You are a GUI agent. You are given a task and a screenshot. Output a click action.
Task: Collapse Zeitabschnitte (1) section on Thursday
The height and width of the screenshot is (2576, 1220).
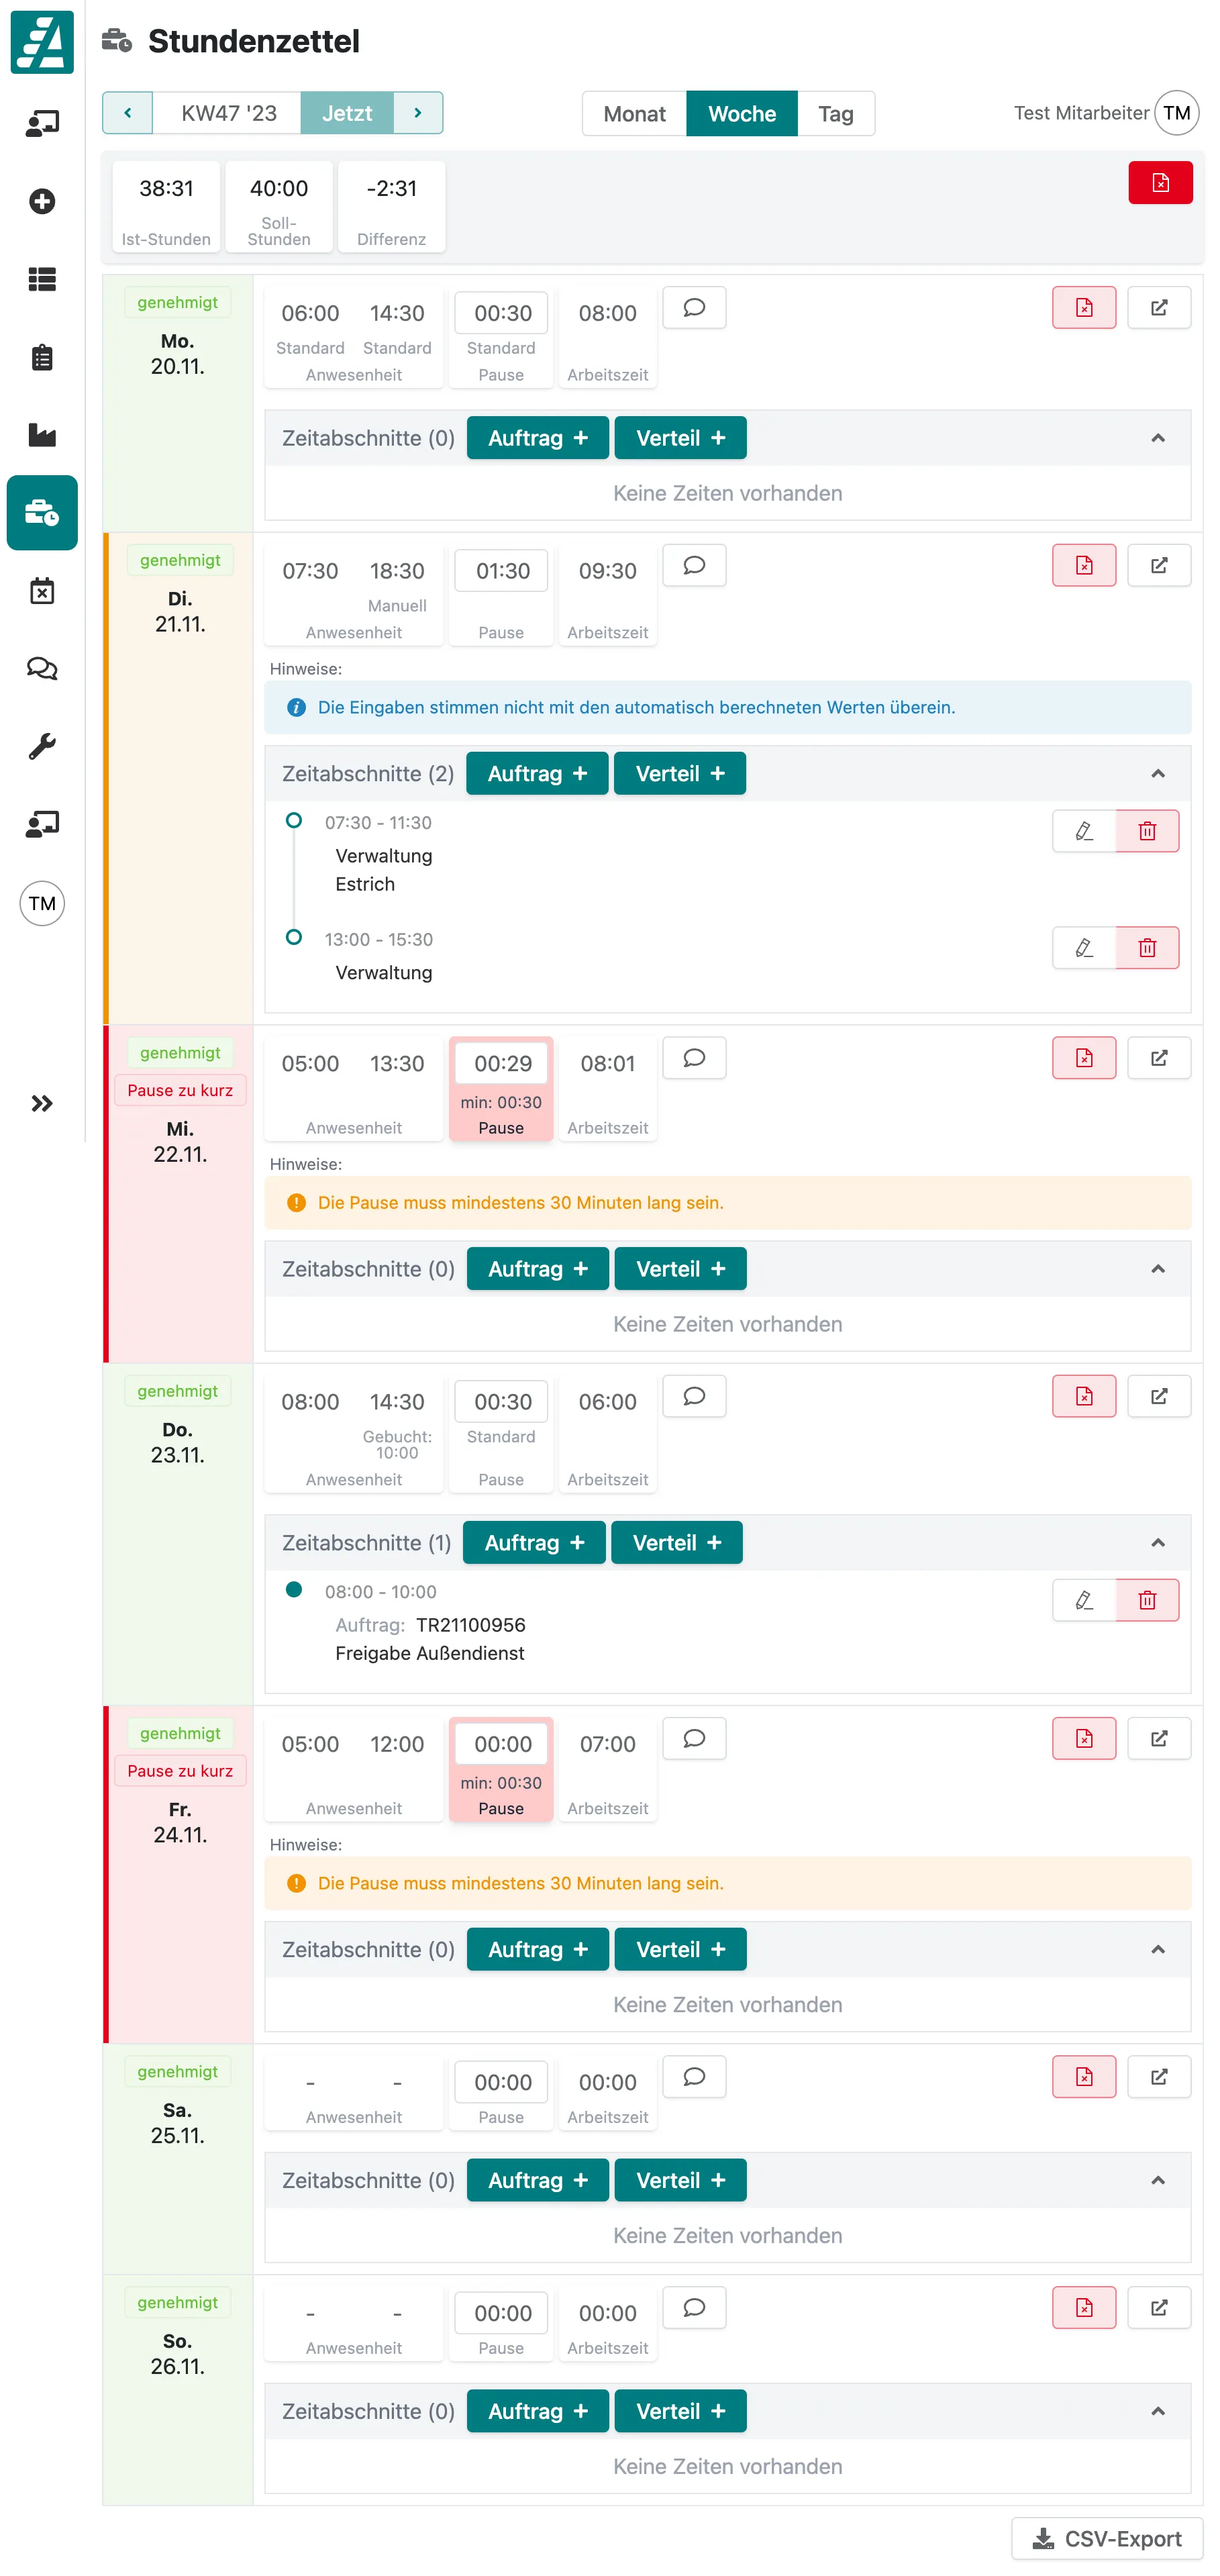click(1157, 1543)
